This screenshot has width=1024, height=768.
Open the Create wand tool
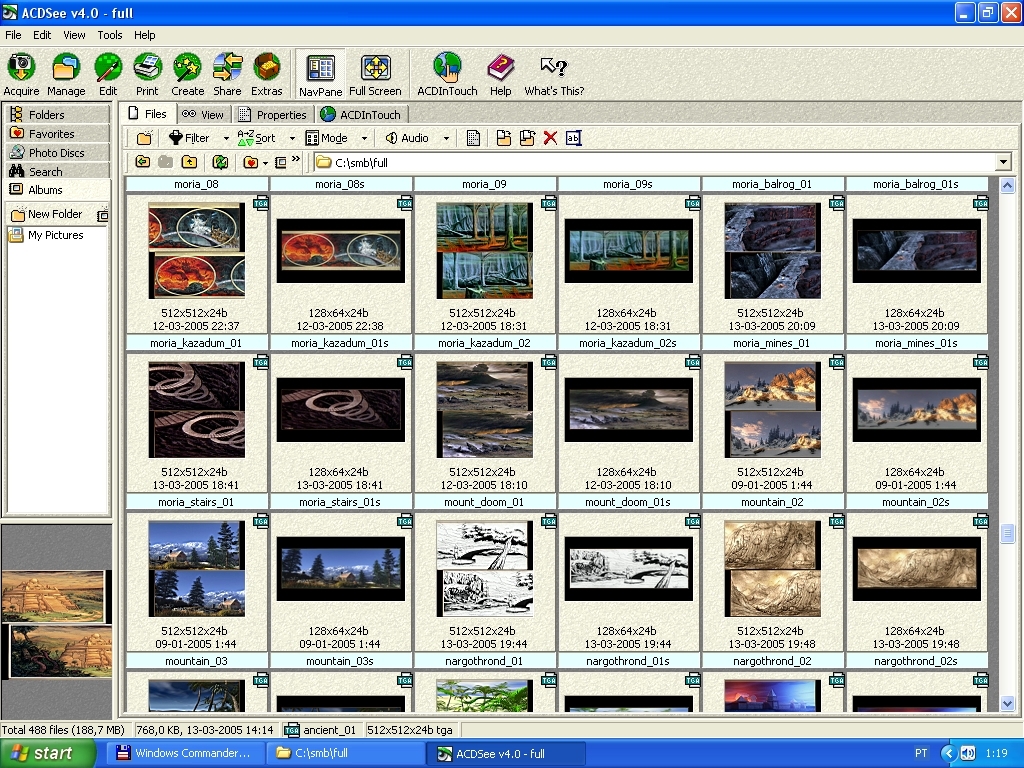pyautogui.click(x=187, y=68)
